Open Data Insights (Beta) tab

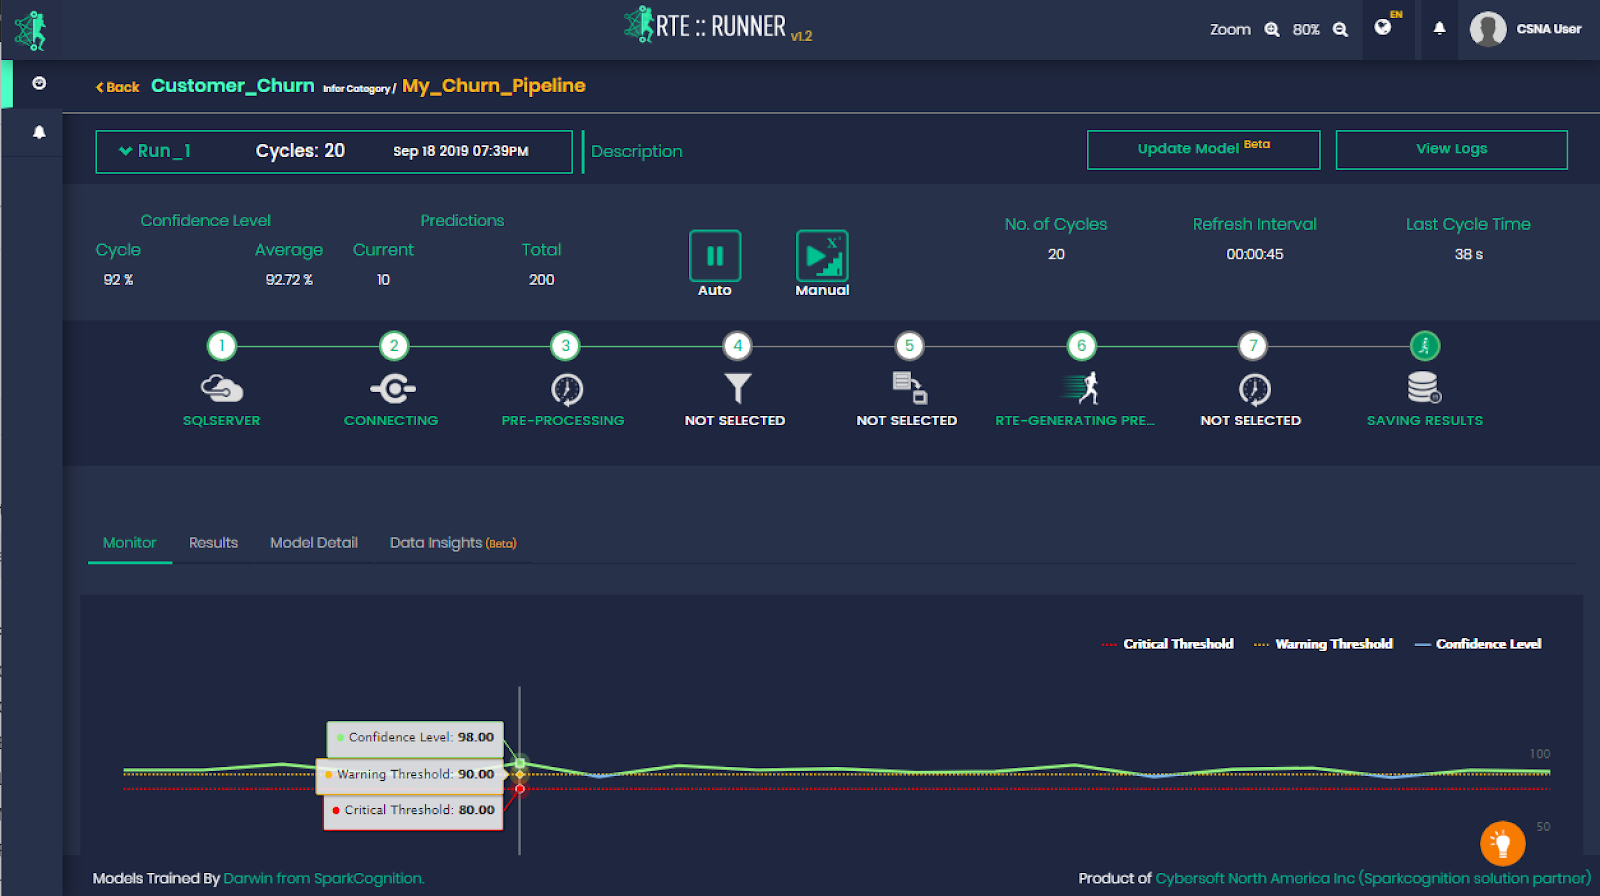point(453,543)
